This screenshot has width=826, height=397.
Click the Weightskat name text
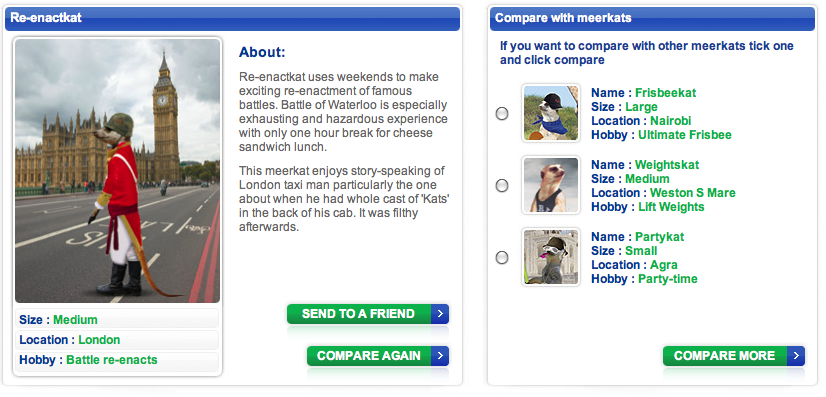click(x=667, y=165)
